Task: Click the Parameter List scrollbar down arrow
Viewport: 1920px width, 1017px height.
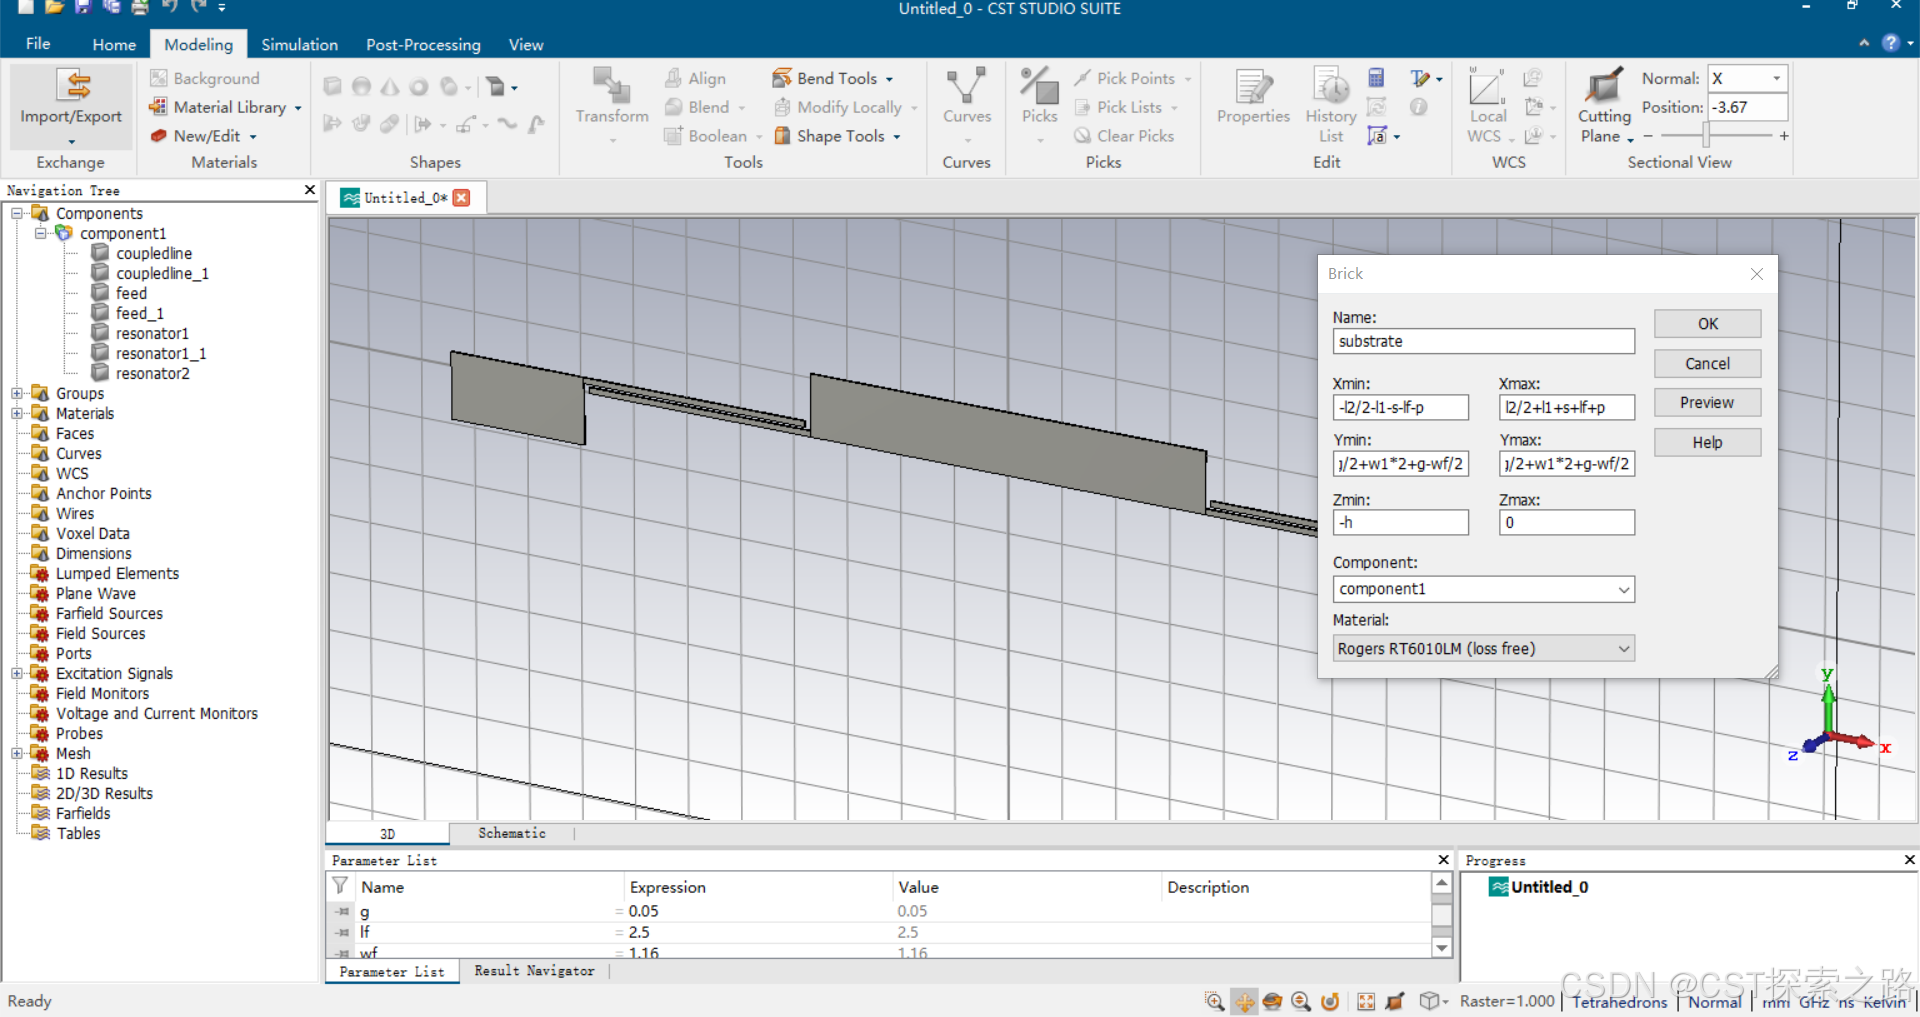Action: [1441, 947]
